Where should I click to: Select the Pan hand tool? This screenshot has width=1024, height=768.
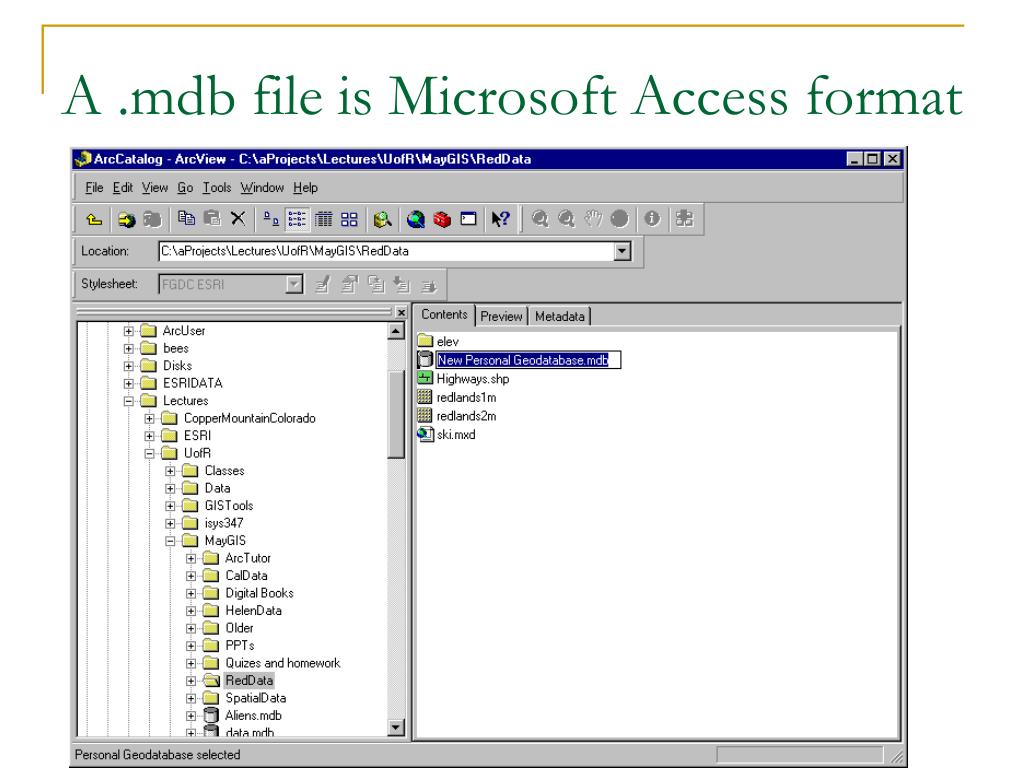coord(593,219)
